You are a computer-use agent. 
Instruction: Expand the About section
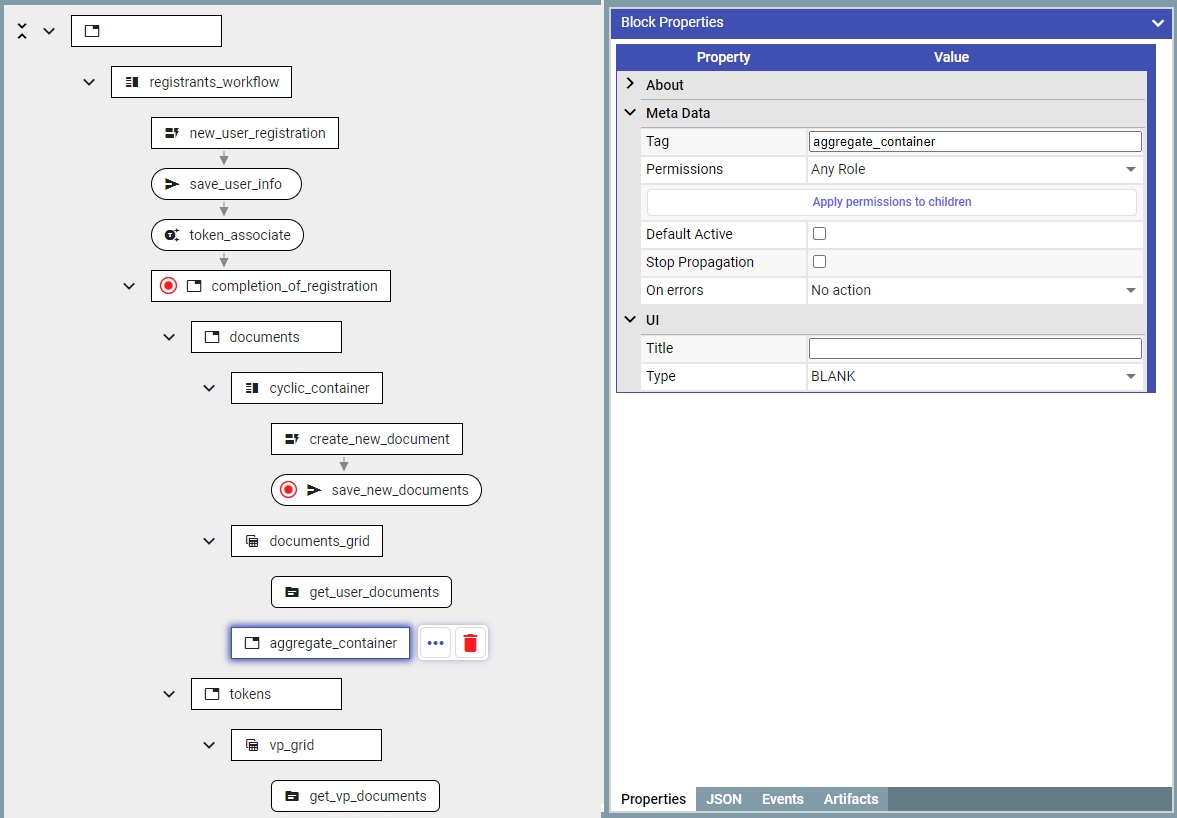pyautogui.click(x=630, y=85)
